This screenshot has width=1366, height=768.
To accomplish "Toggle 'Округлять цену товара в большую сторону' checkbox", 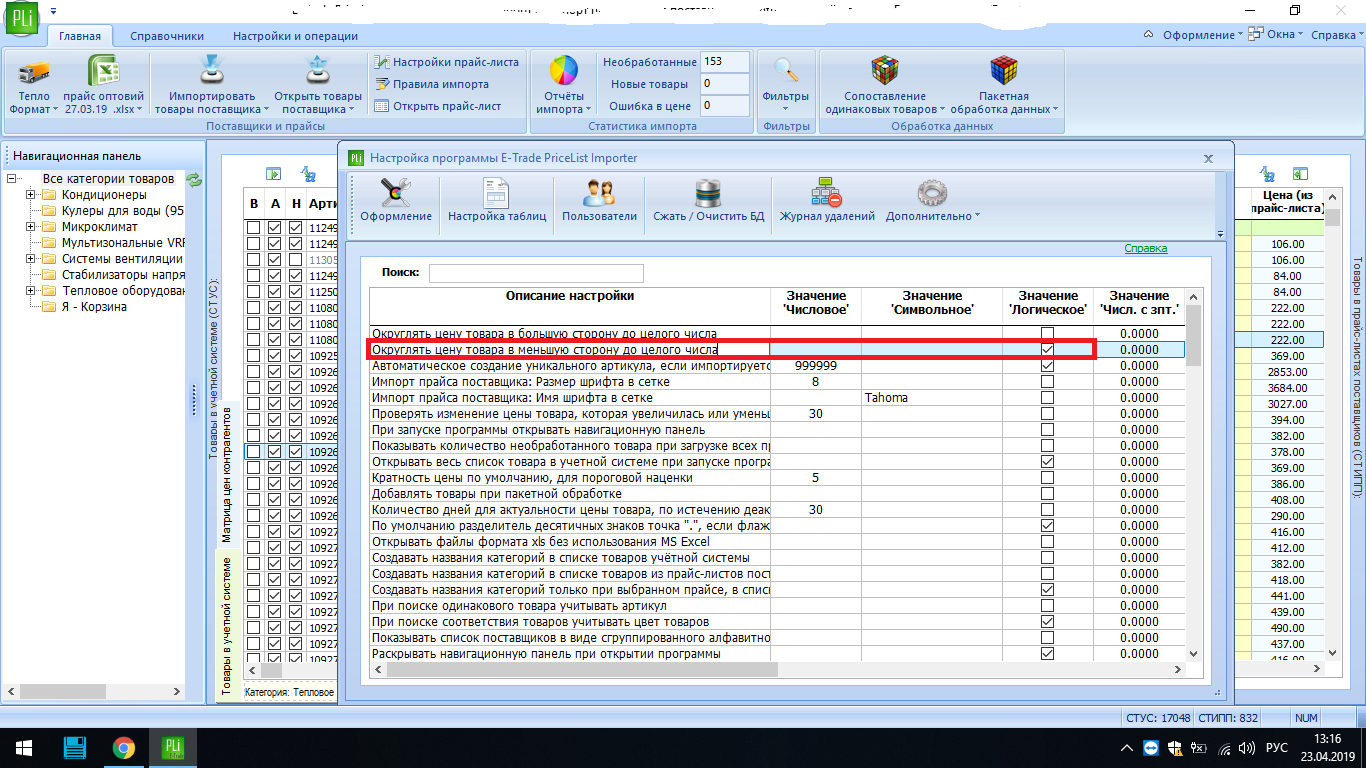I will click(x=1047, y=334).
